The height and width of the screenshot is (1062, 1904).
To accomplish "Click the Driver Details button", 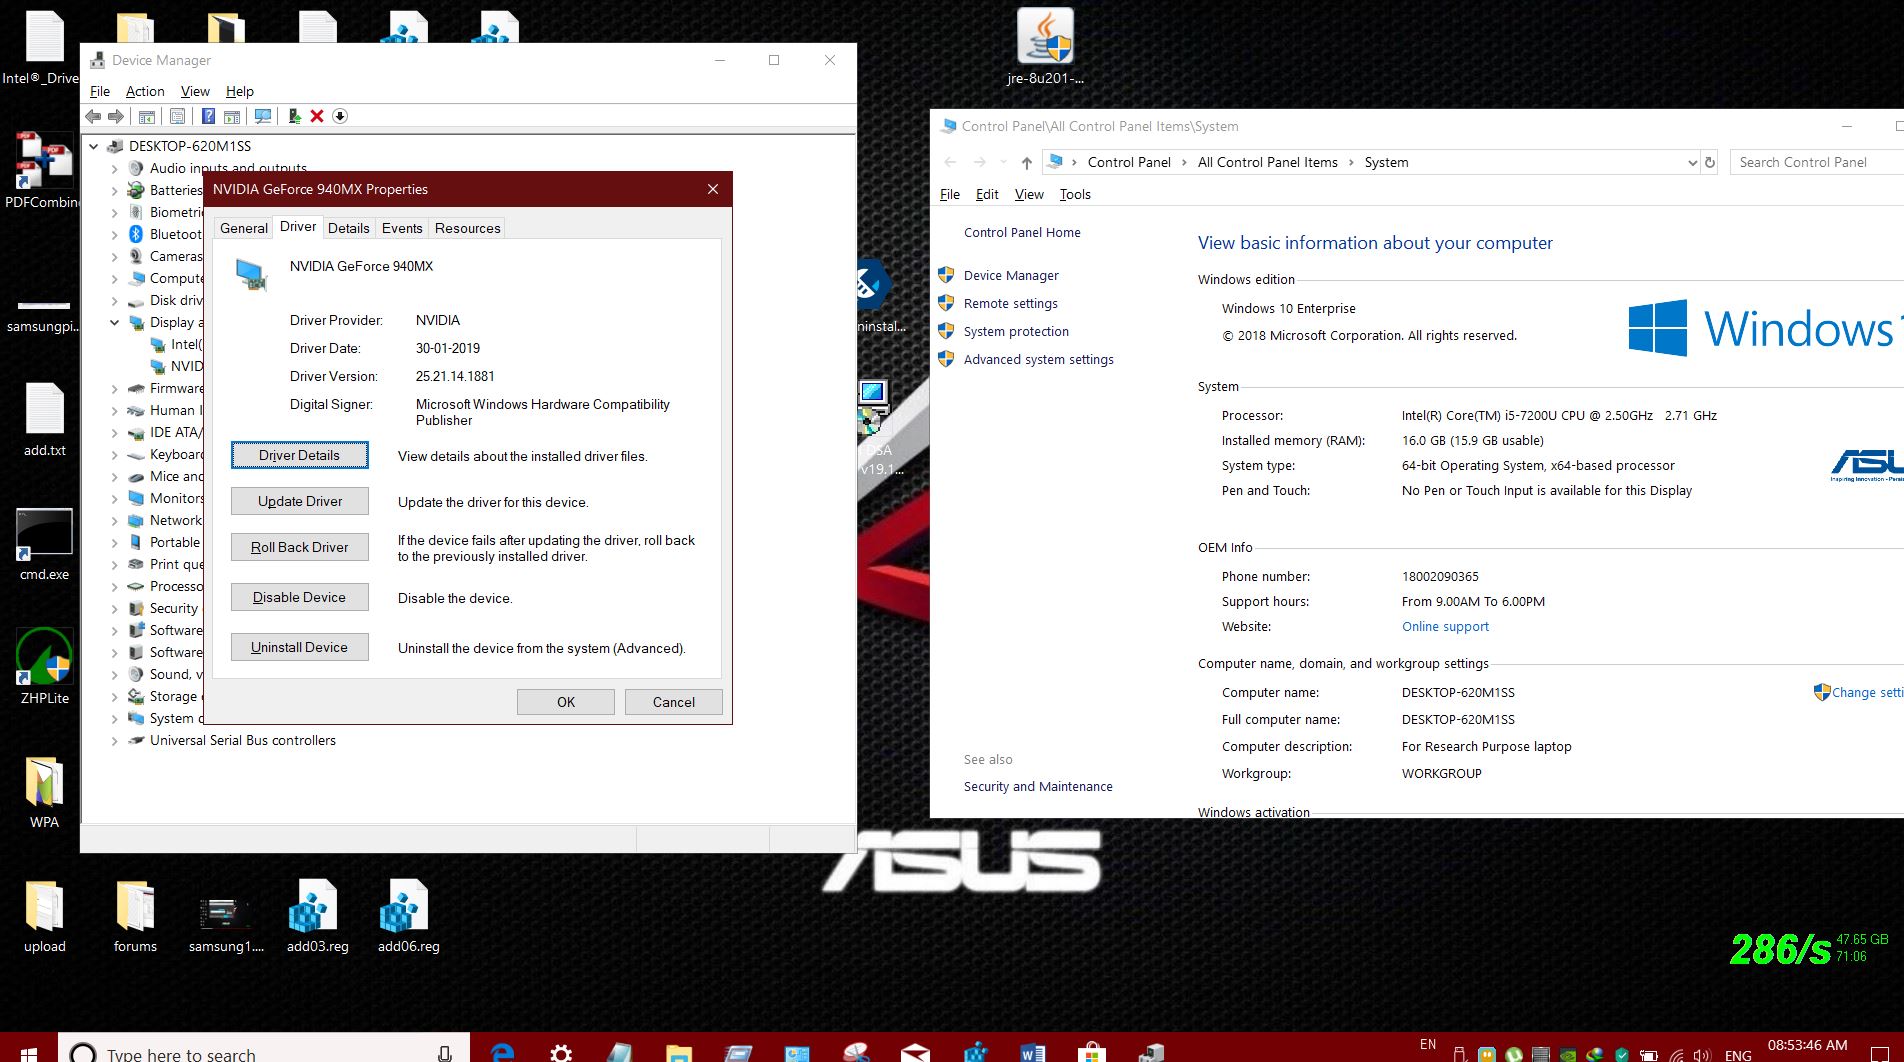I will click(300, 455).
